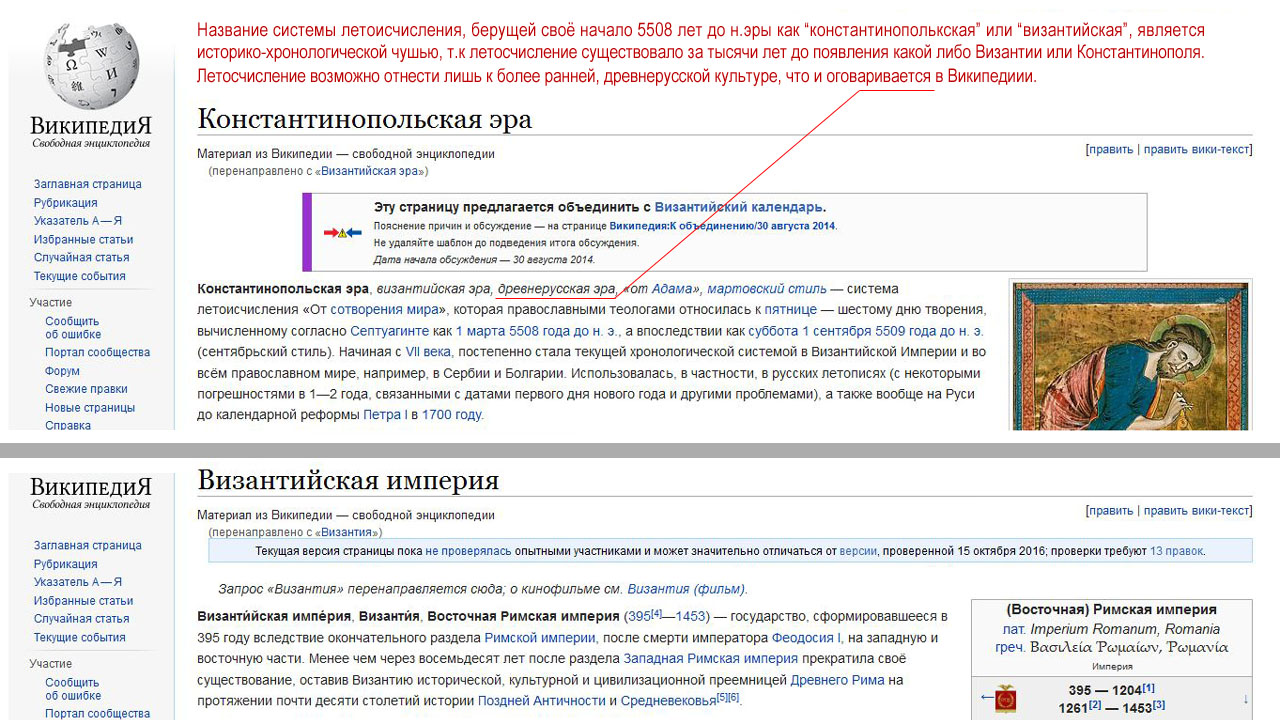The height and width of the screenshot is (720, 1280).
Task: Click the греч. language link in the infobox
Action: coord(1012,648)
